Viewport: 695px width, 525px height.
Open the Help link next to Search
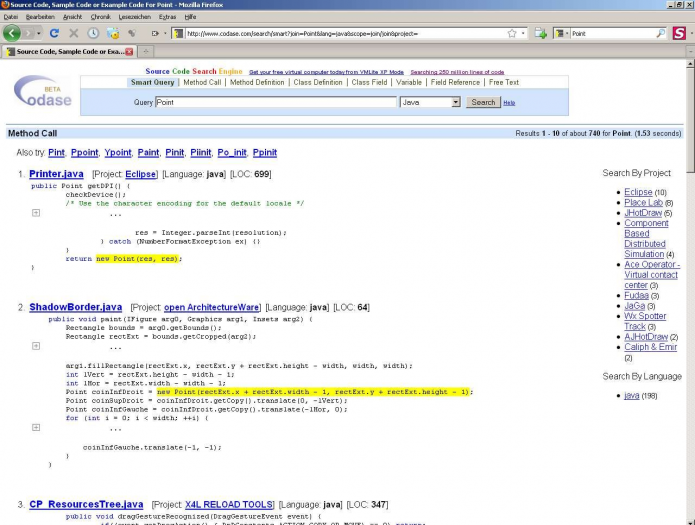(509, 103)
